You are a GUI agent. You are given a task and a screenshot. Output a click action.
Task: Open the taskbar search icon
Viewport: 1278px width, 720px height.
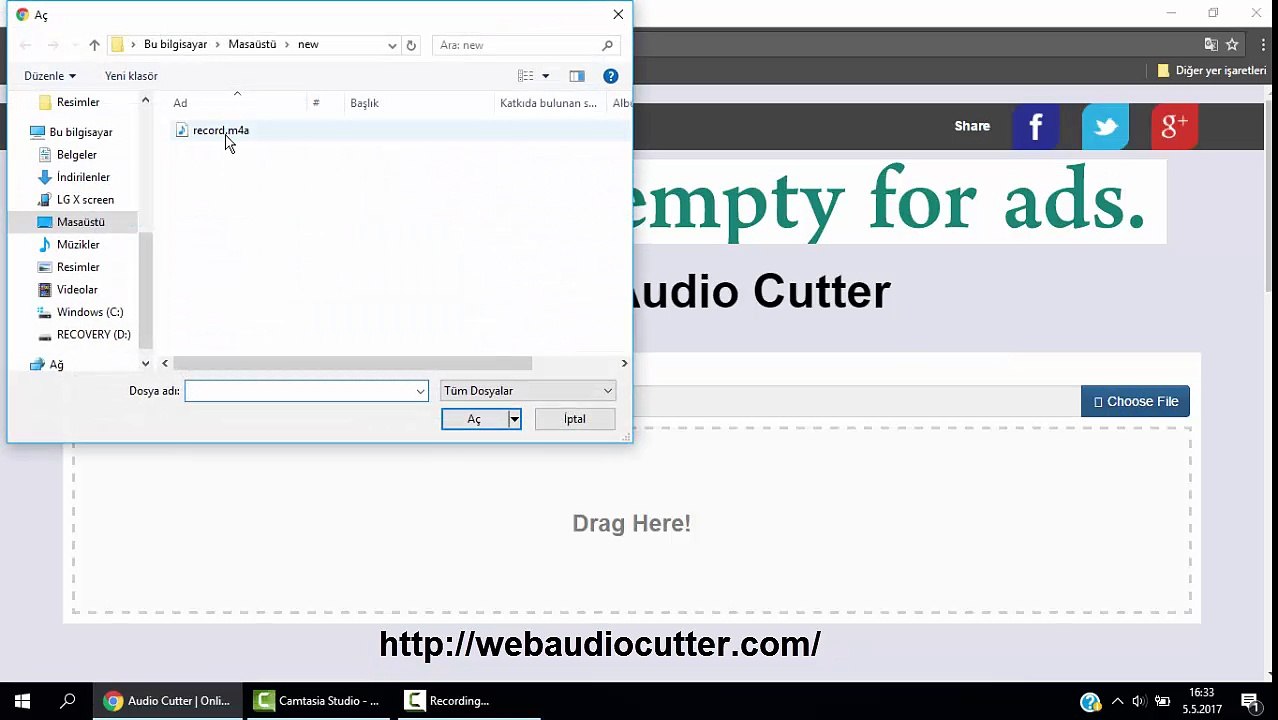pyautogui.click(x=68, y=701)
